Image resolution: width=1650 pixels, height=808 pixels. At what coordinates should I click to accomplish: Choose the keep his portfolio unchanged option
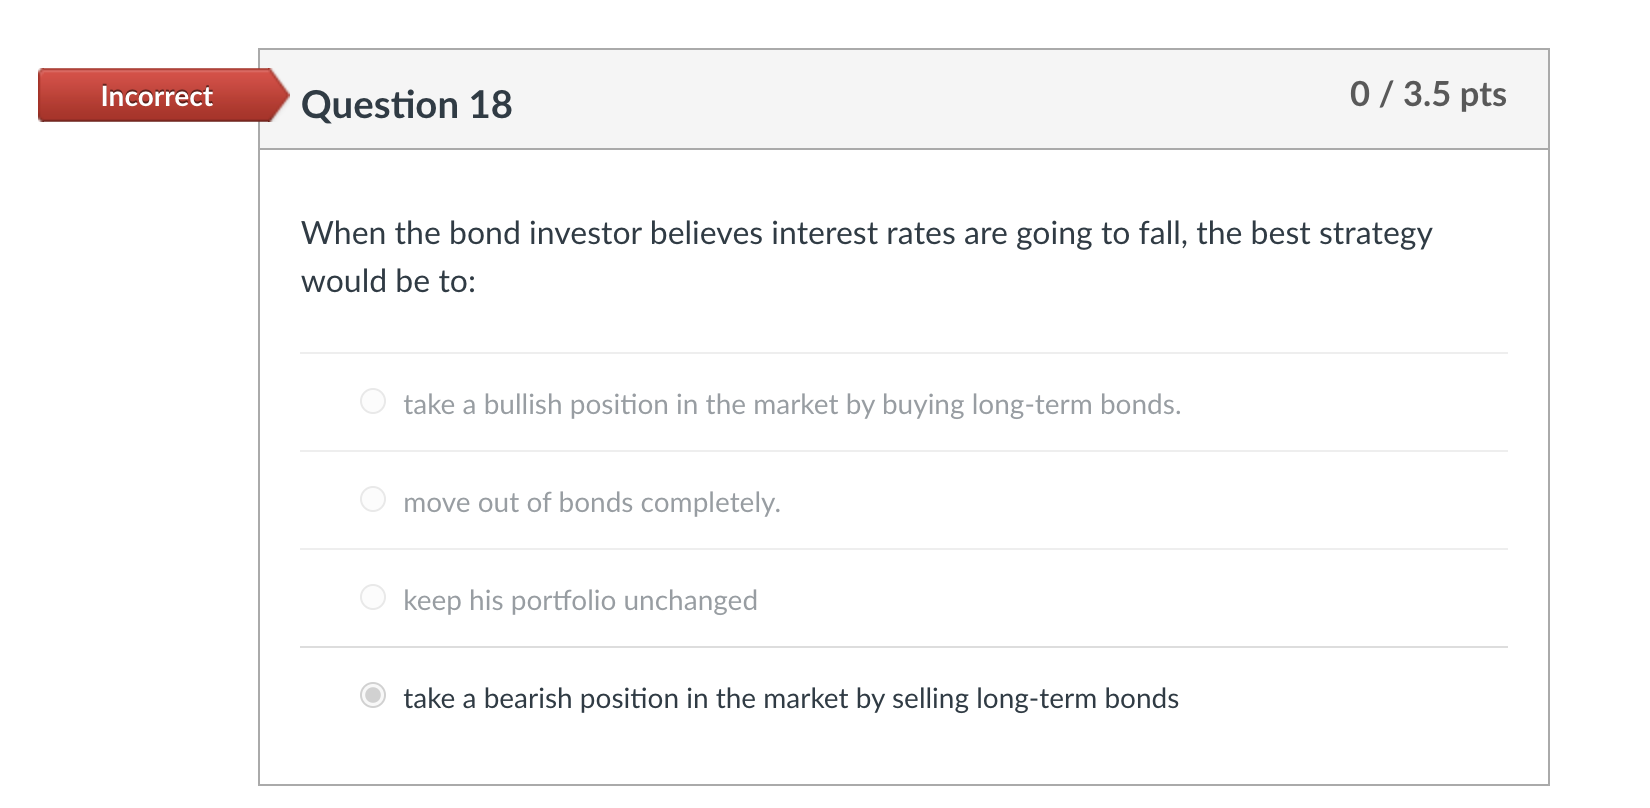coord(372,596)
